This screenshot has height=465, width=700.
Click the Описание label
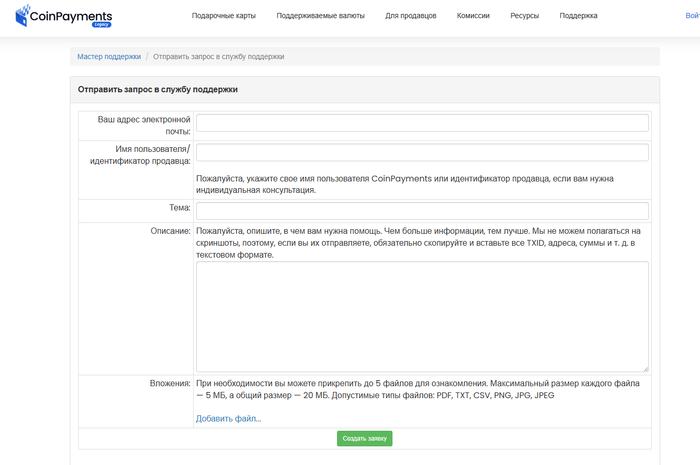click(170, 231)
